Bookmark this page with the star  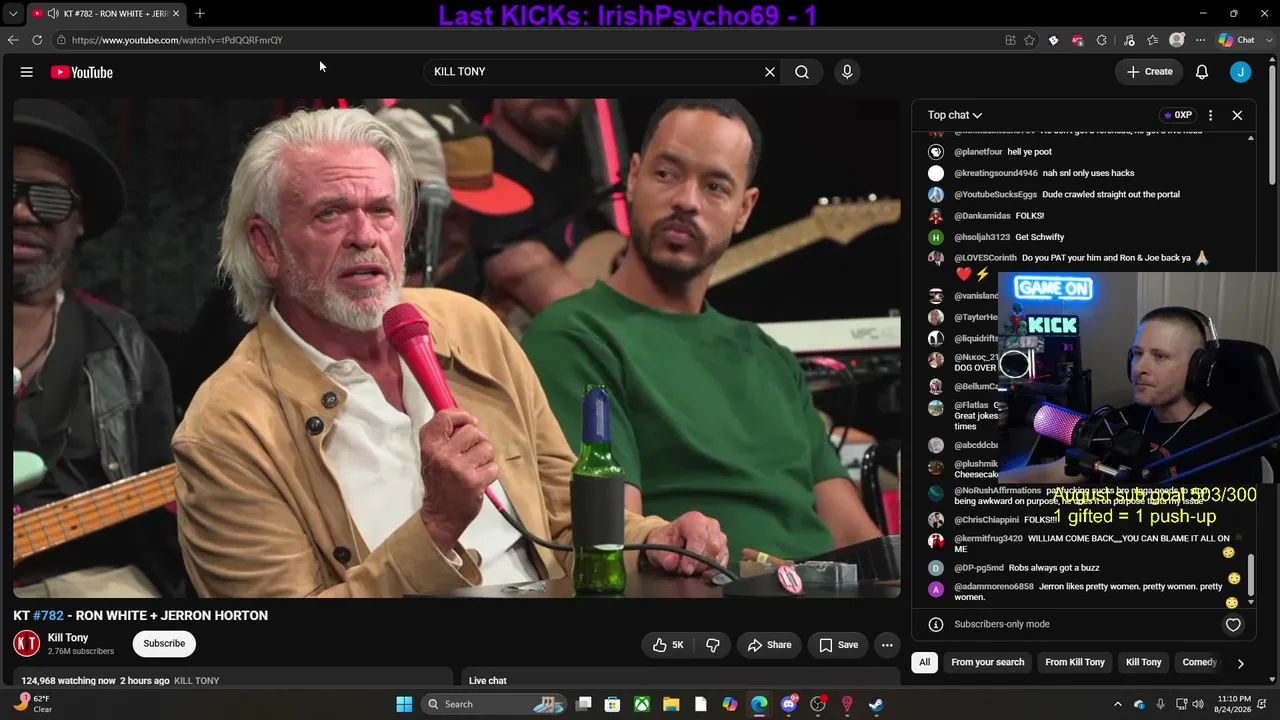[x=1029, y=40]
